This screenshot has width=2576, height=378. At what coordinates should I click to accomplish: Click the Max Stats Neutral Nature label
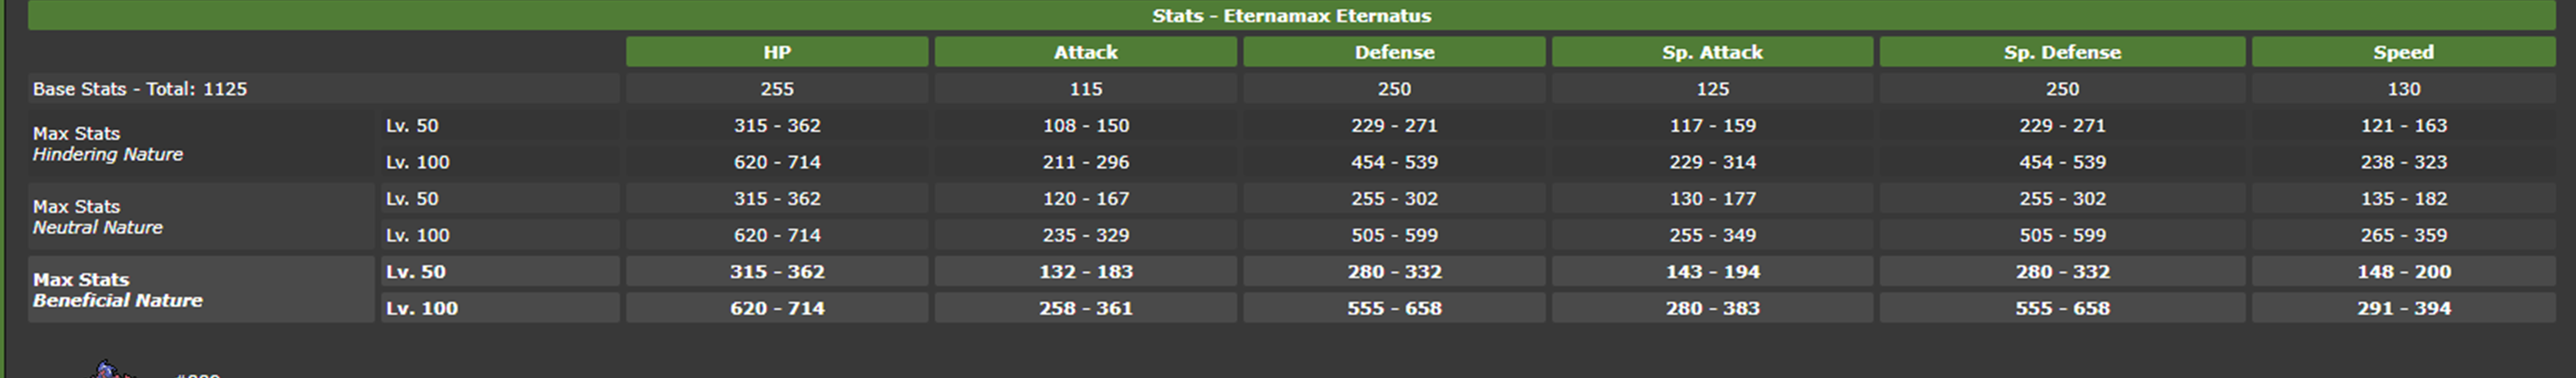[x=98, y=217]
